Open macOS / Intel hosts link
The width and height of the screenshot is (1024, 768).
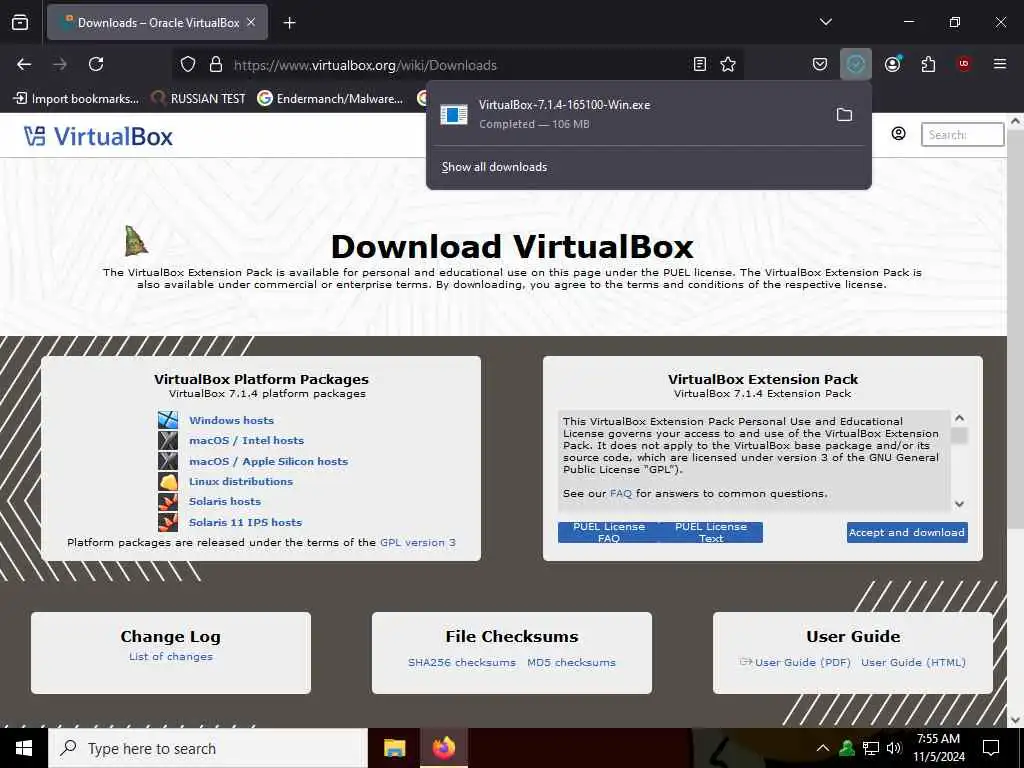(x=246, y=441)
